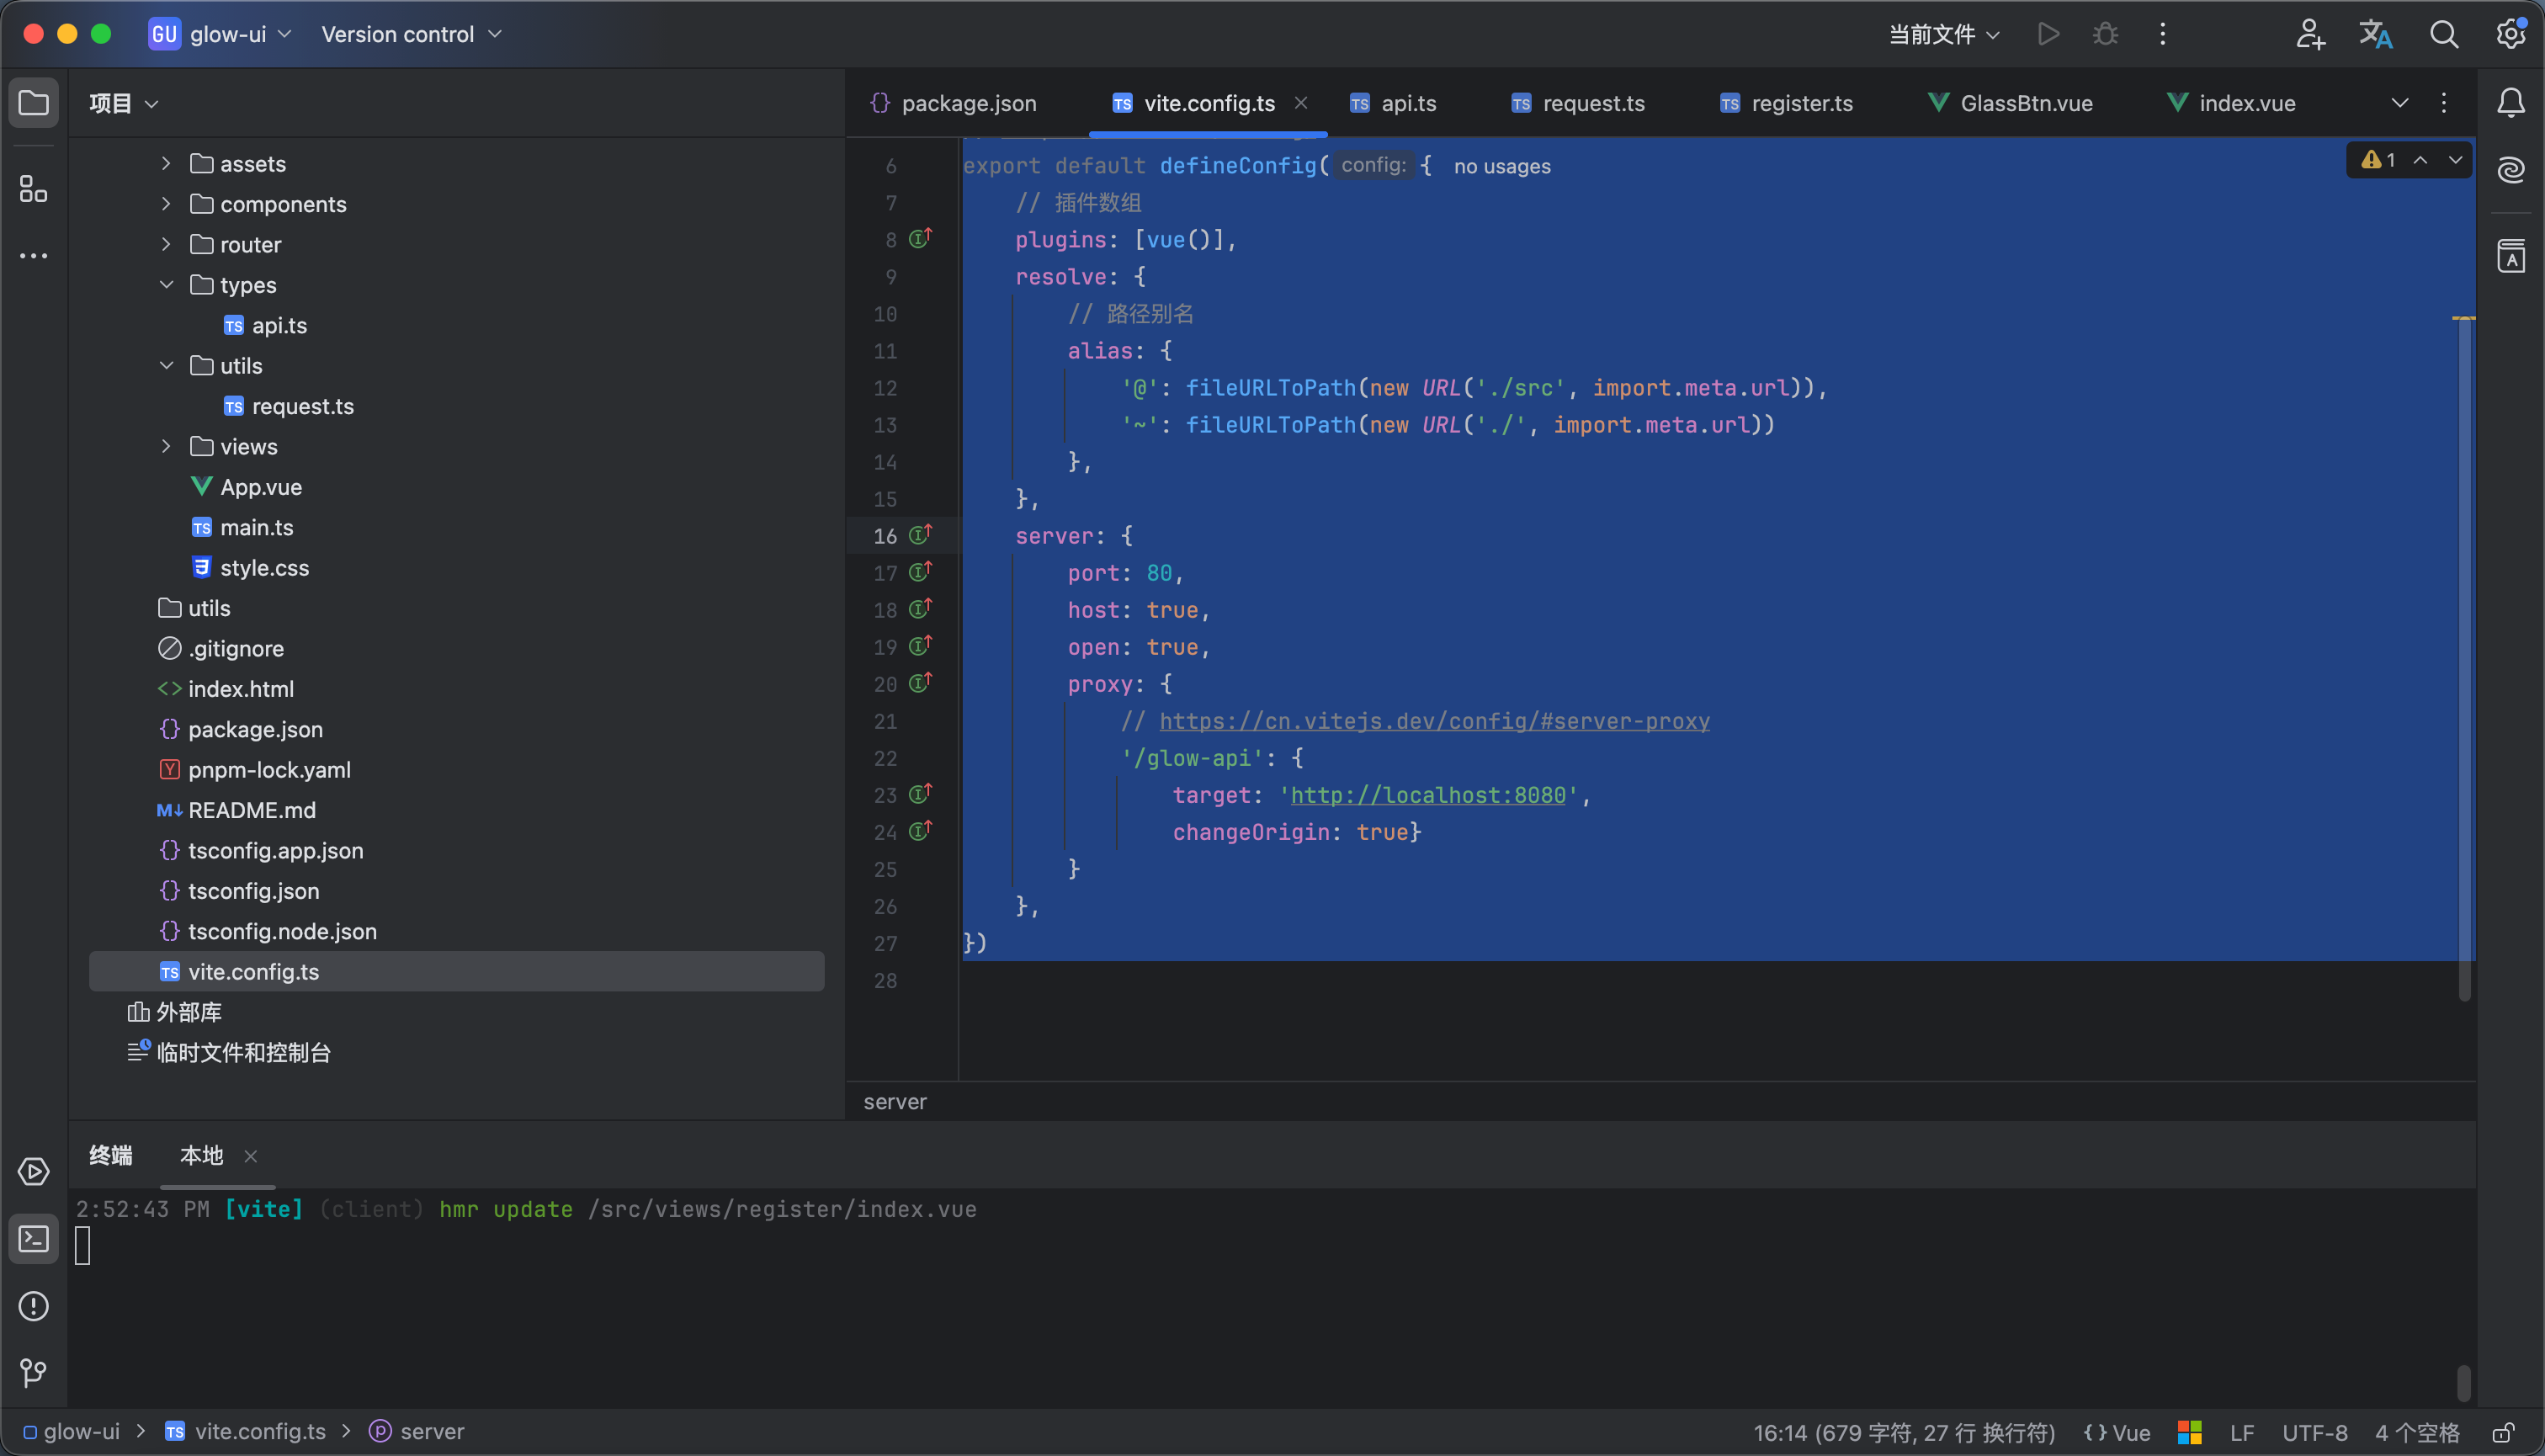Collapse the types folder
The image size is (2545, 1456).
(166, 285)
